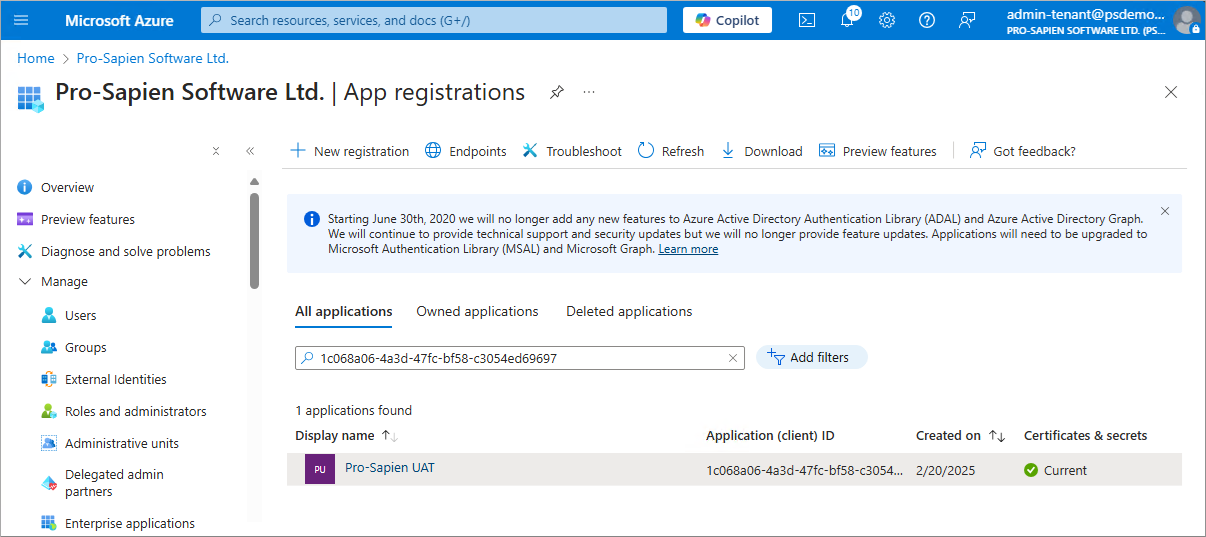The image size is (1206, 537).
Task: Refresh the app registrations list
Action: 670,151
